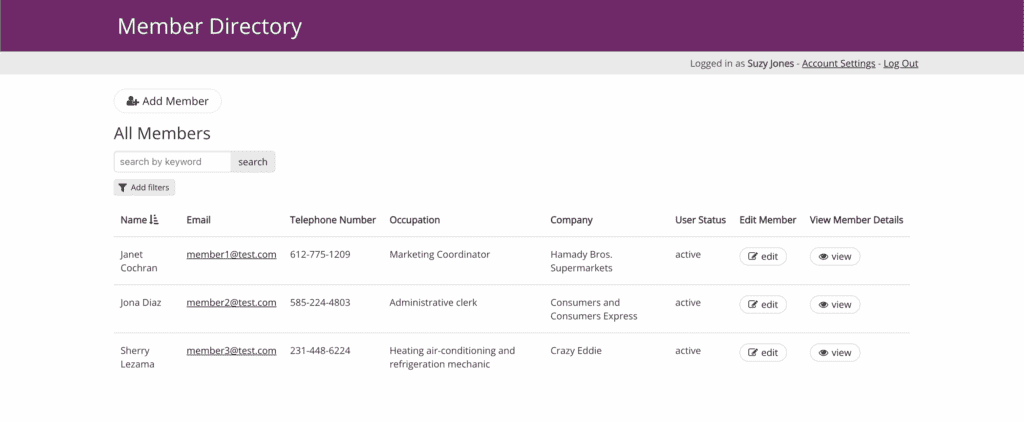Open the member1@test.com email link
The width and height of the screenshot is (1024, 422).
coord(231,255)
